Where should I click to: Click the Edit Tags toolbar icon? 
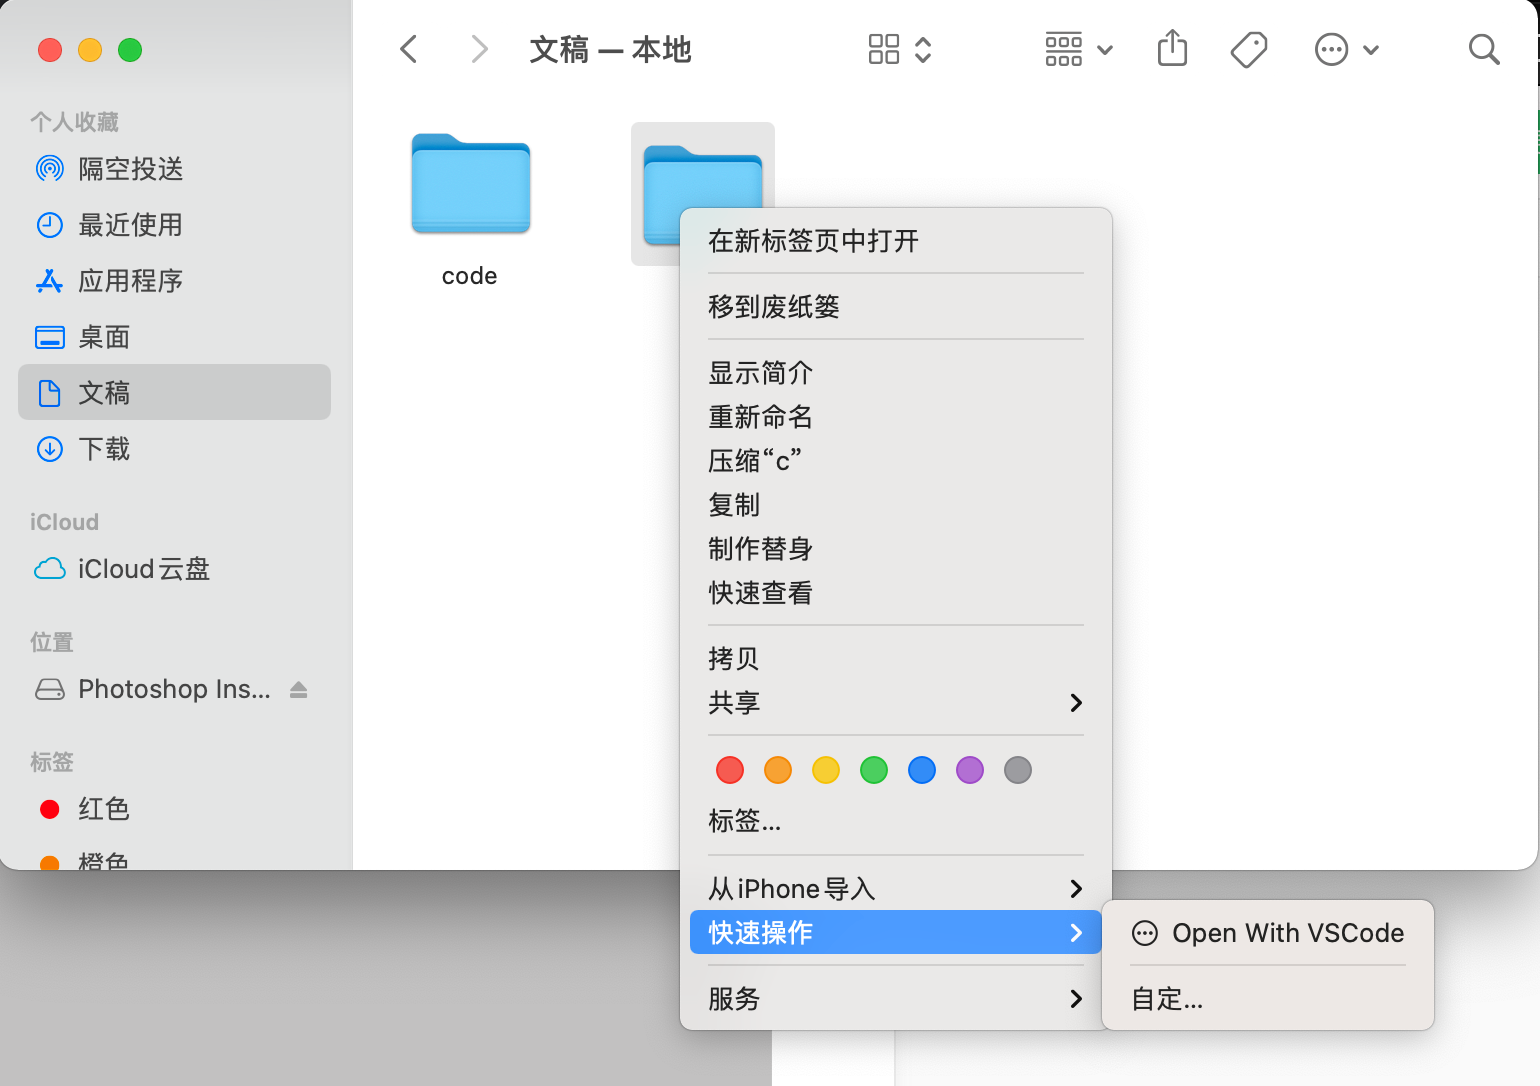pyautogui.click(x=1249, y=49)
